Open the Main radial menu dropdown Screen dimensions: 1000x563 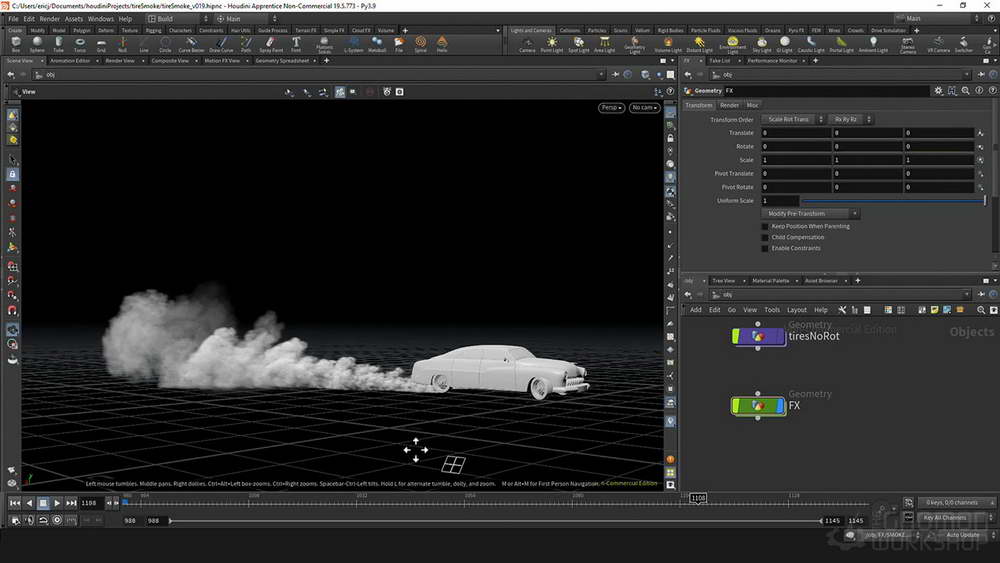click(x=246, y=18)
